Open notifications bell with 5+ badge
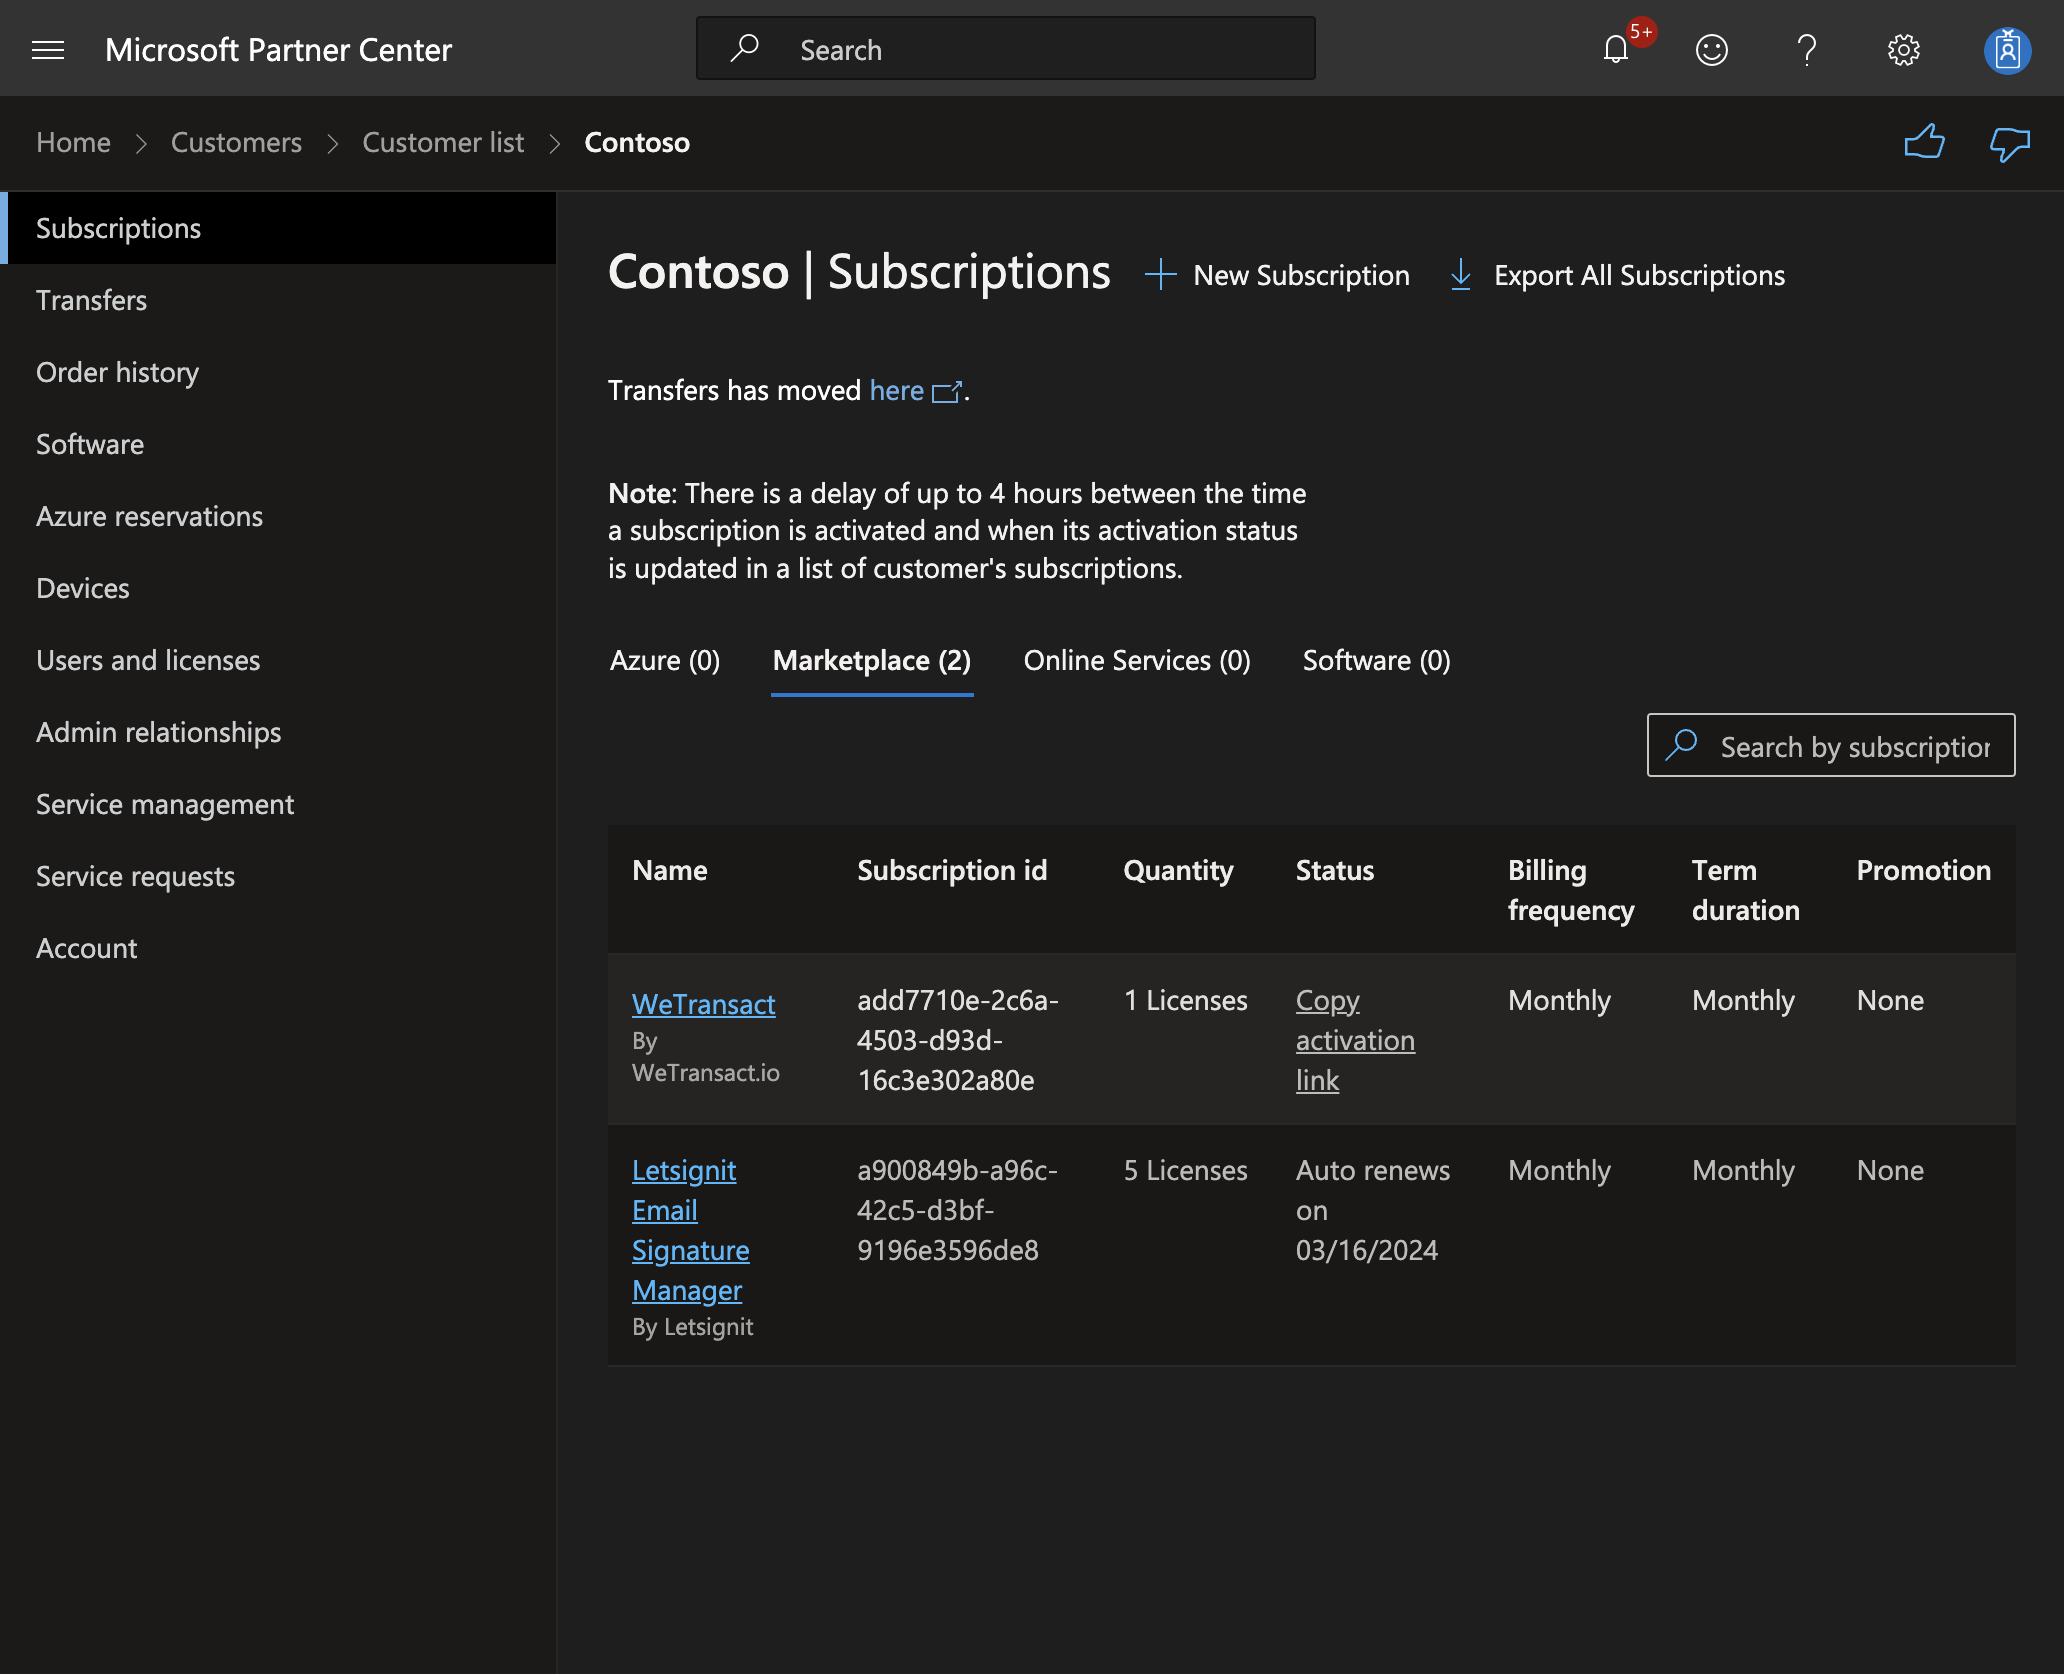Screen dimensions: 2064x1674 (1616, 50)
